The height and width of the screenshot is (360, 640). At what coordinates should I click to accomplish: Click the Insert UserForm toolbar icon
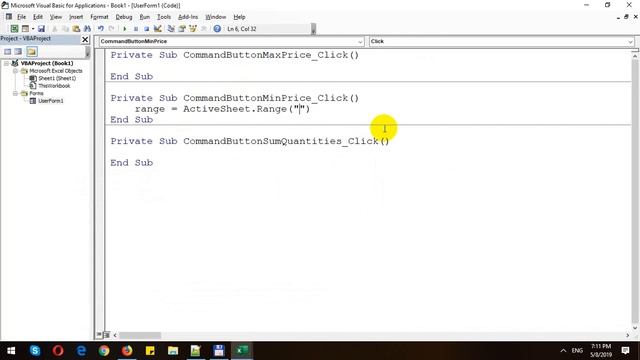(x=25, y=29)
